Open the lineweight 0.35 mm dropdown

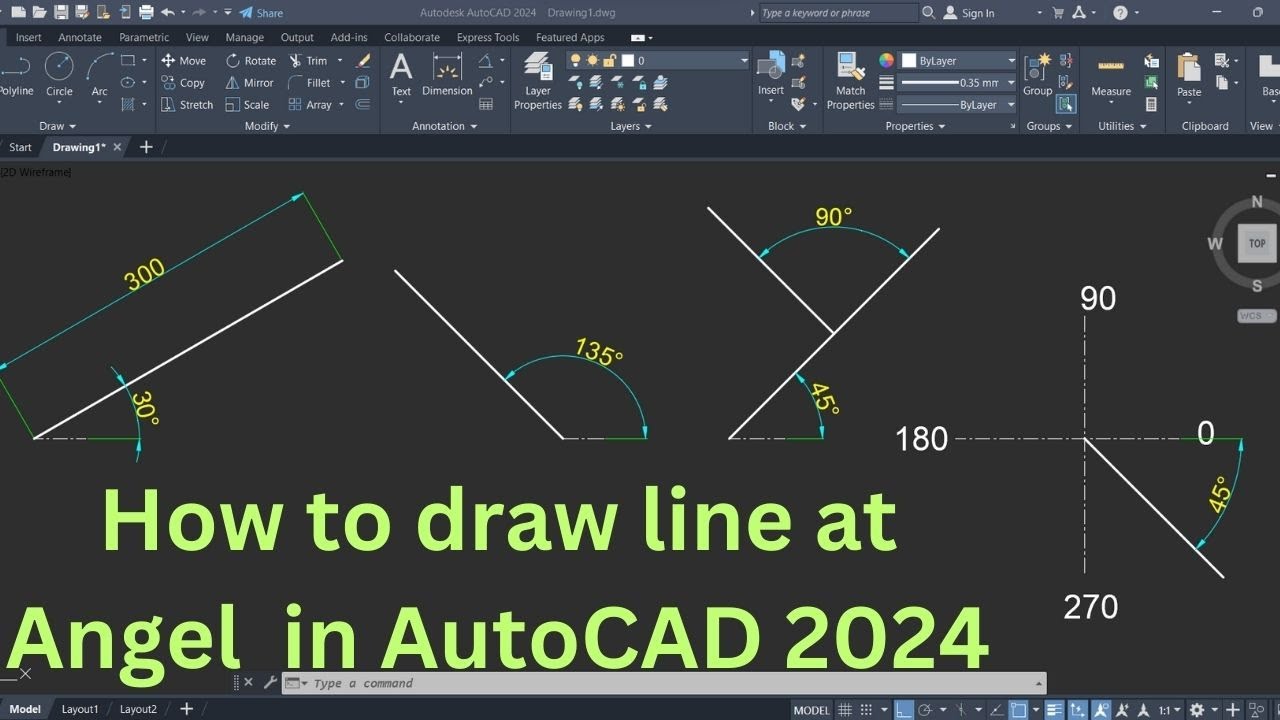click(x=1010, y=83)
